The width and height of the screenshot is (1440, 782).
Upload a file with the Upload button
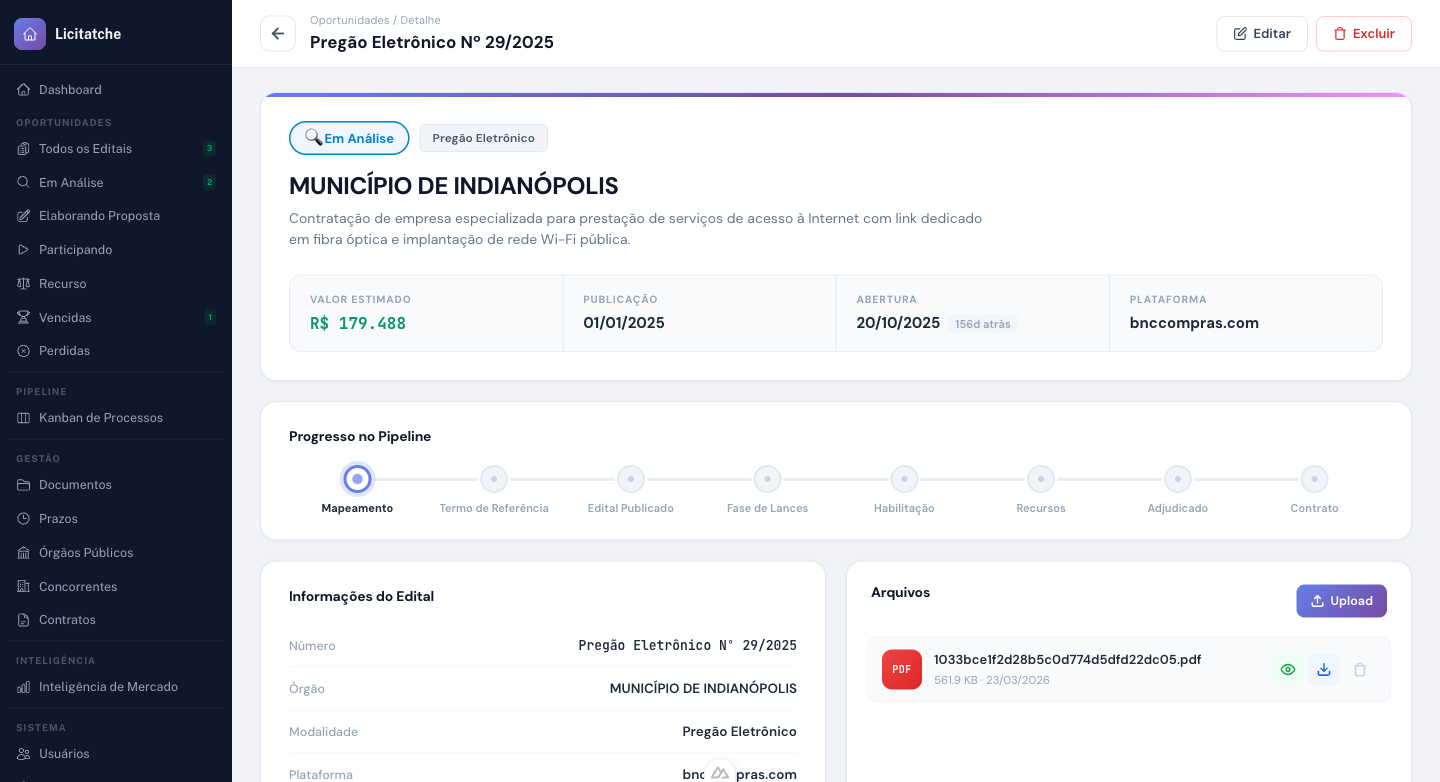click(1341, 601)
